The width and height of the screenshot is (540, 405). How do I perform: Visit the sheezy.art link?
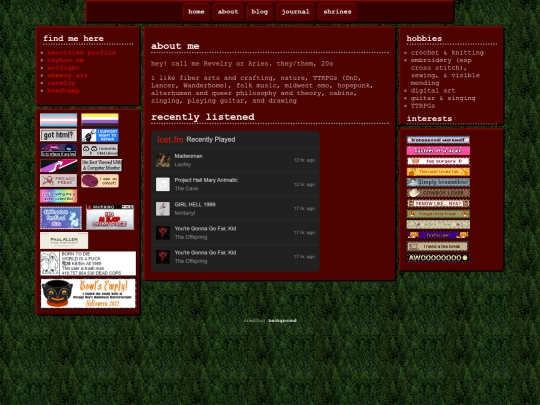point(68,75)
